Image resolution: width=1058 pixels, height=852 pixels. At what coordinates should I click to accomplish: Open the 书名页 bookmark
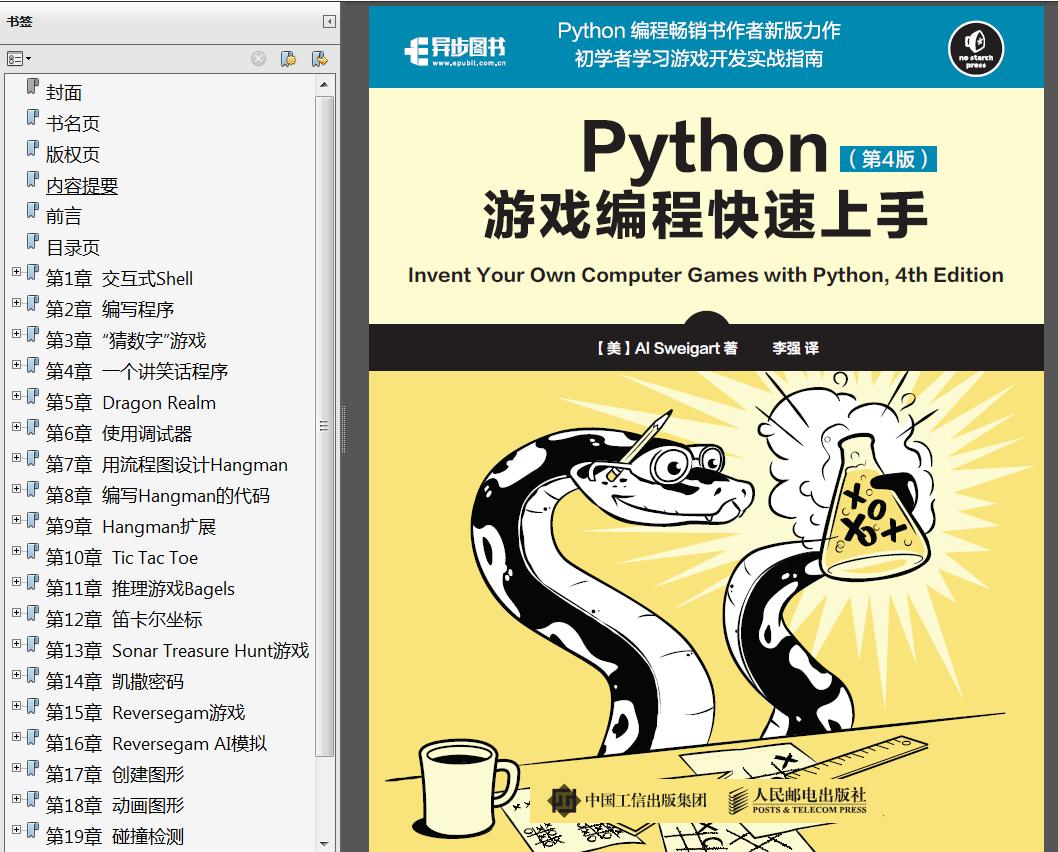point(73,123)
